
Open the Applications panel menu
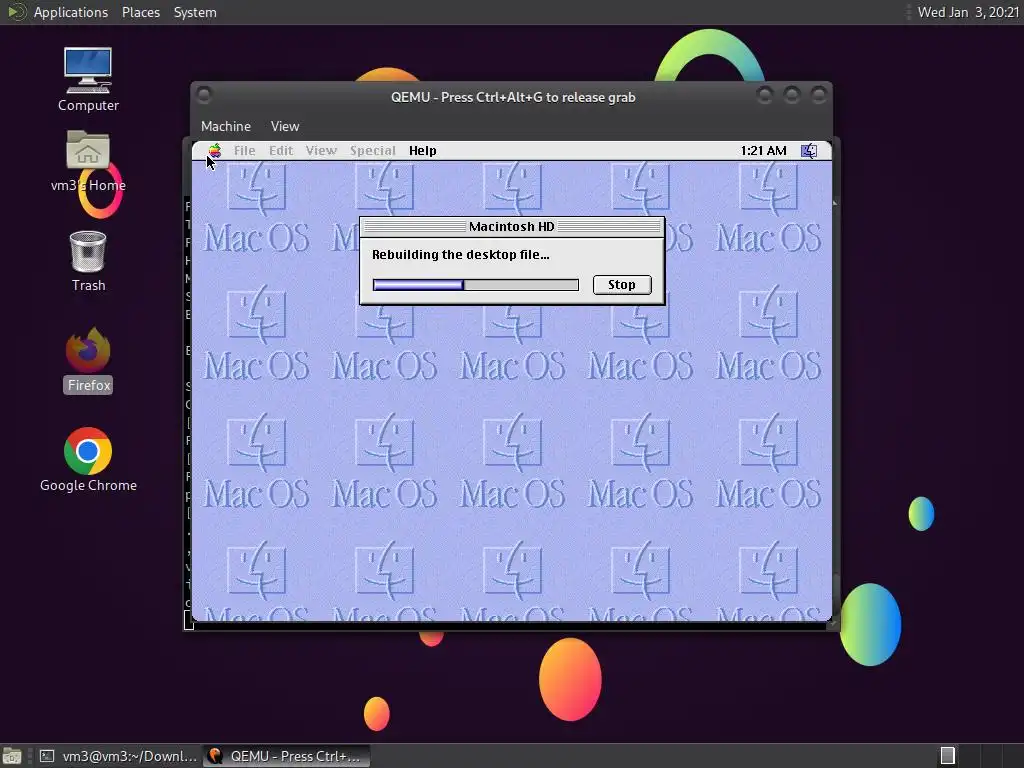pyautogui.click(x=71, y=12)
